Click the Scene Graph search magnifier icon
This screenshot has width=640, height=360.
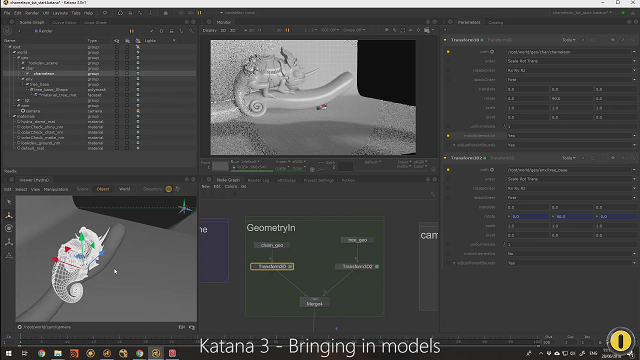(191, 31)
